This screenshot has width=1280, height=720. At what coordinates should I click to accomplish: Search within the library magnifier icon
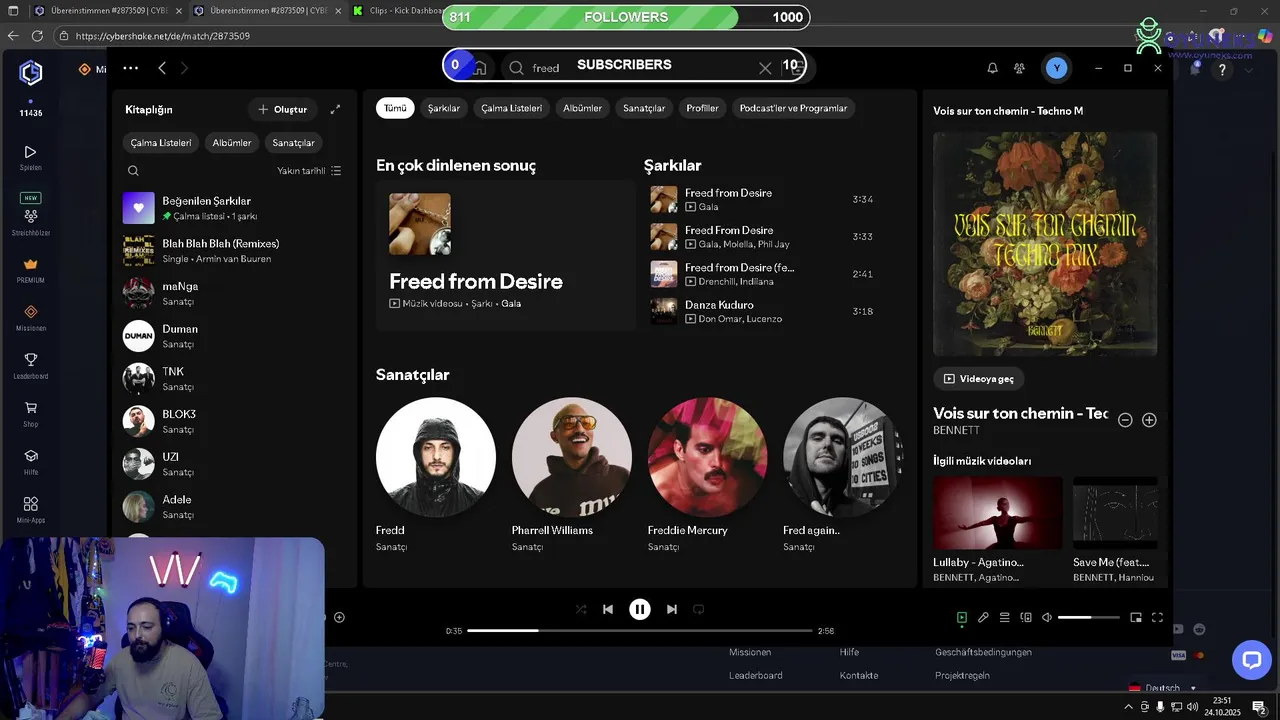coord(133,171)
